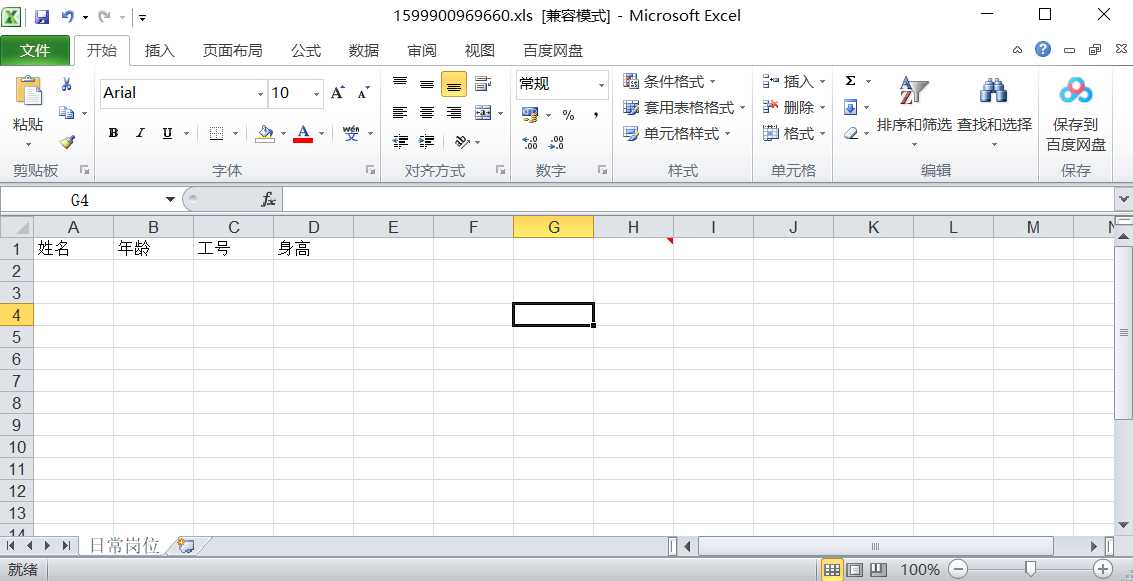Click 插入 cells button
1133x581 pixels.
pyautogui.click(x=793, y=81)
